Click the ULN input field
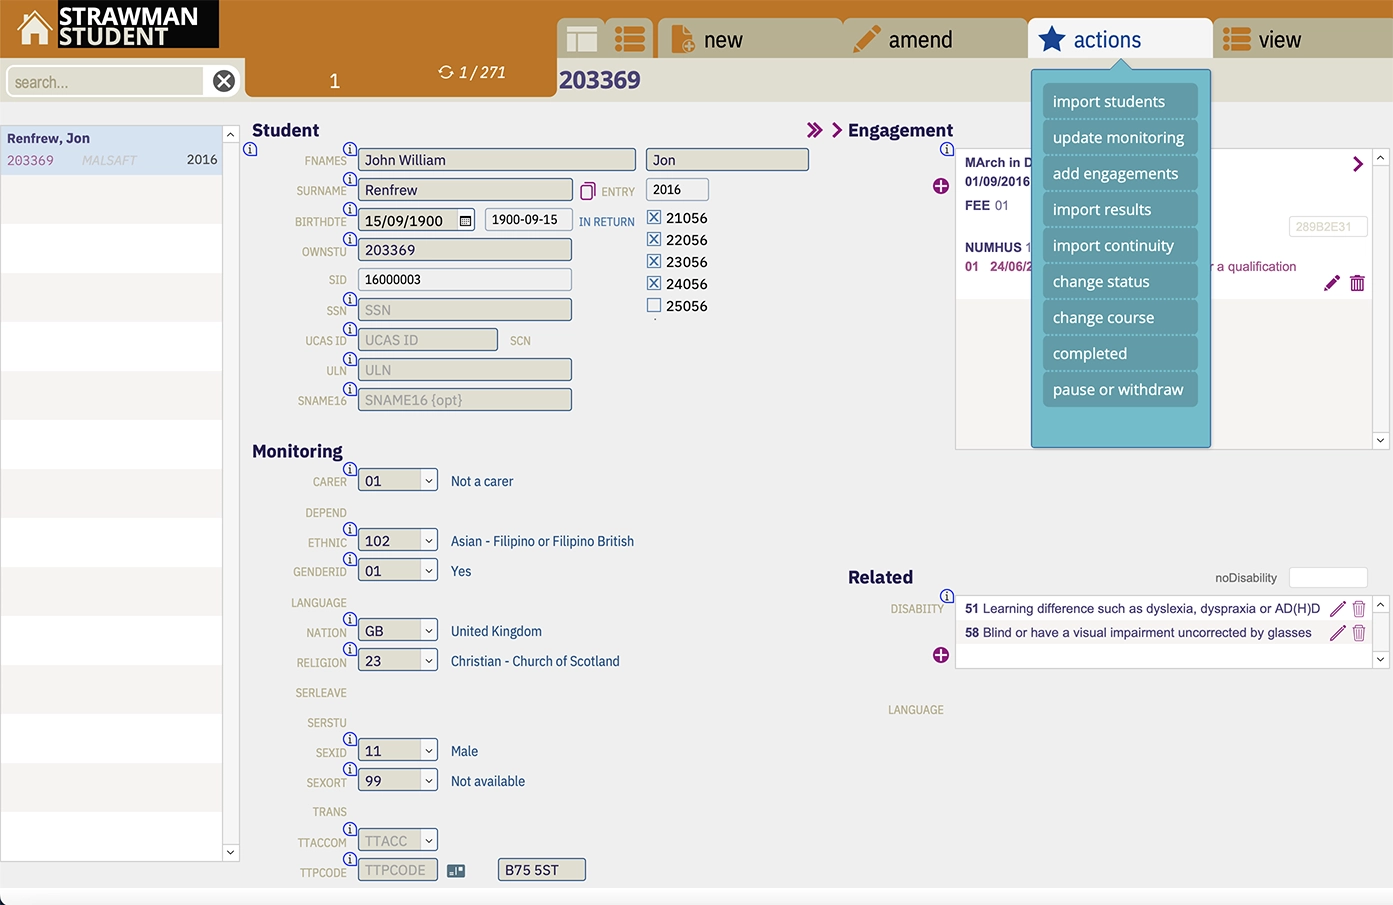1393x905 pixels. (x=465, y=370)
